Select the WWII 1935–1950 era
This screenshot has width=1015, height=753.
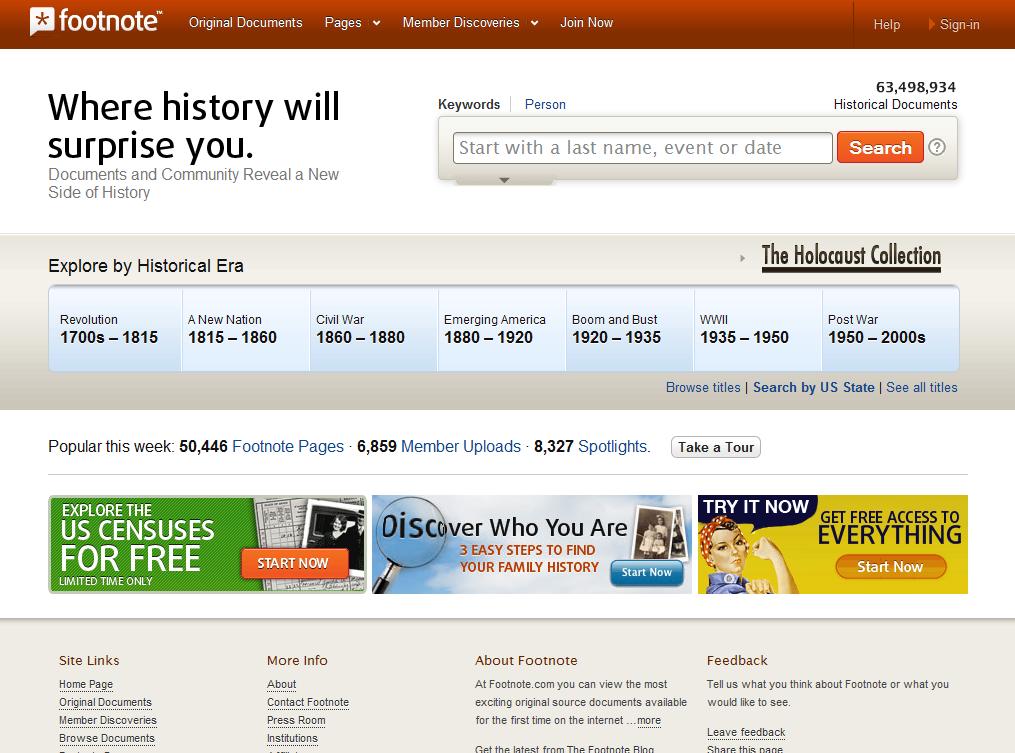[757, 329]
